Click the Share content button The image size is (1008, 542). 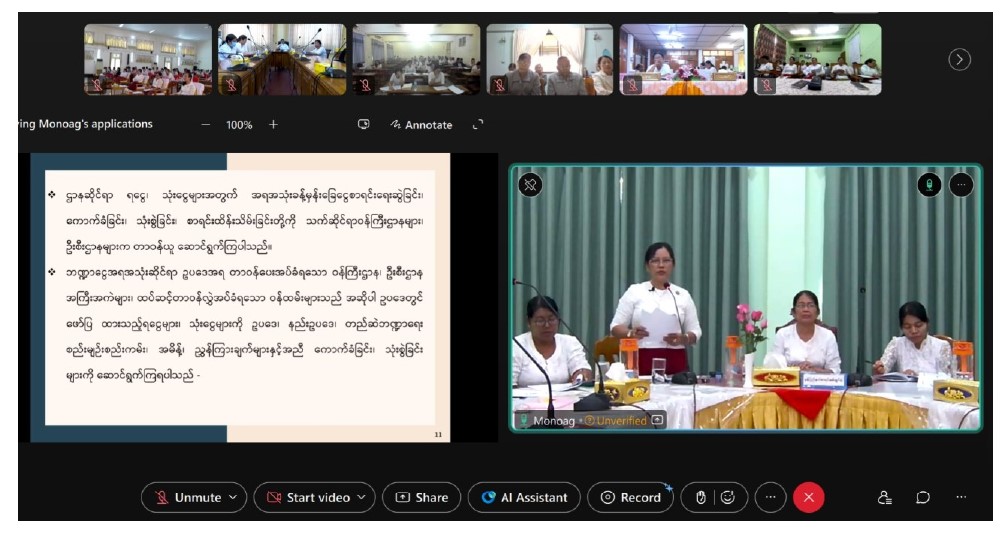(x=421, y=497)
